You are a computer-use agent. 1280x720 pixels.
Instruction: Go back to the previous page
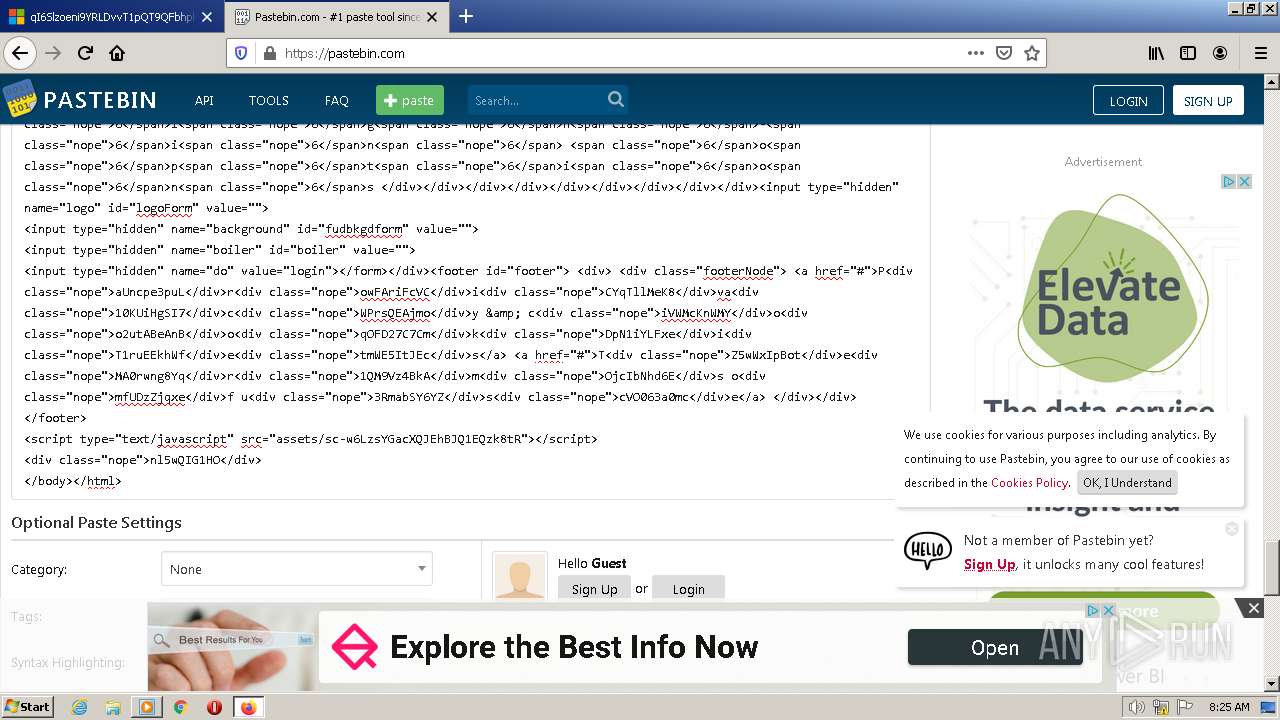coord(20,53)
